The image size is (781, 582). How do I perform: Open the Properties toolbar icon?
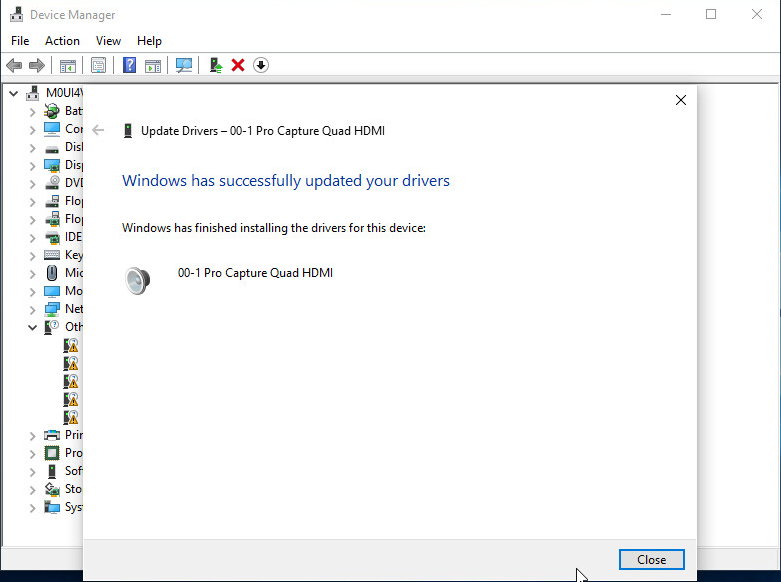point(99,65)
